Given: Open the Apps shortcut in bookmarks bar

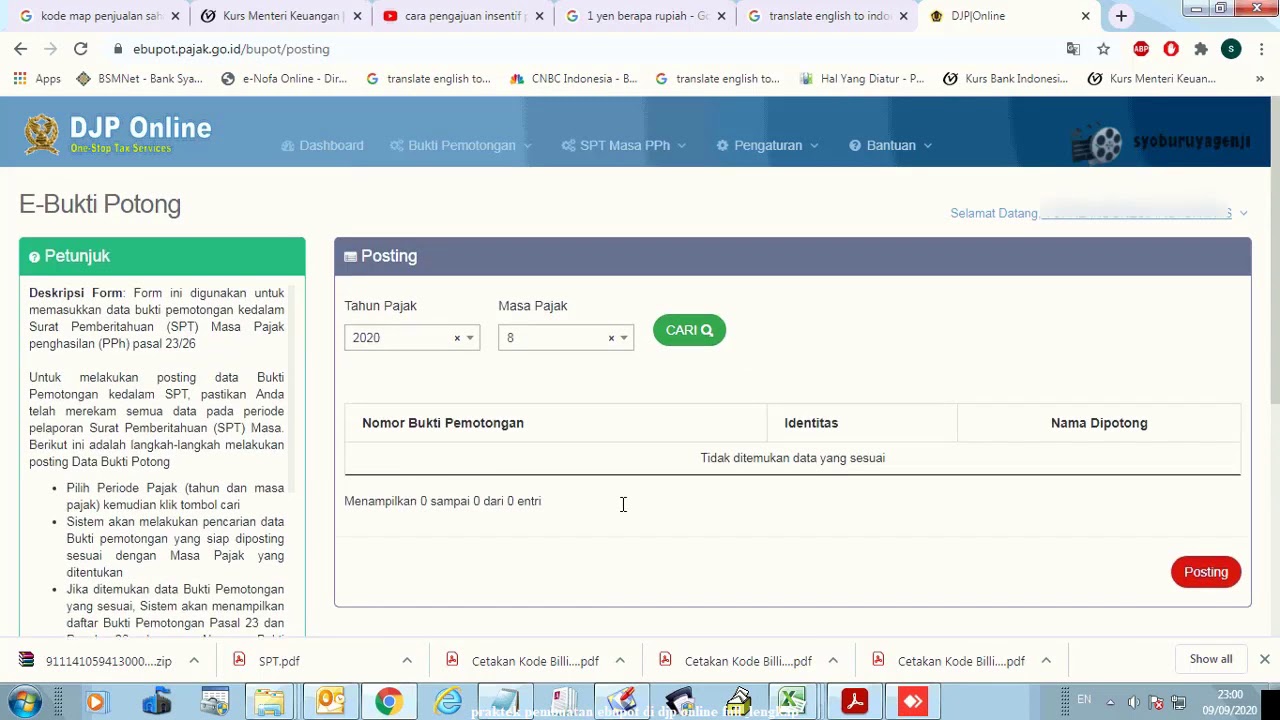Looking at the screenshot, I should [x=37, y=78].
